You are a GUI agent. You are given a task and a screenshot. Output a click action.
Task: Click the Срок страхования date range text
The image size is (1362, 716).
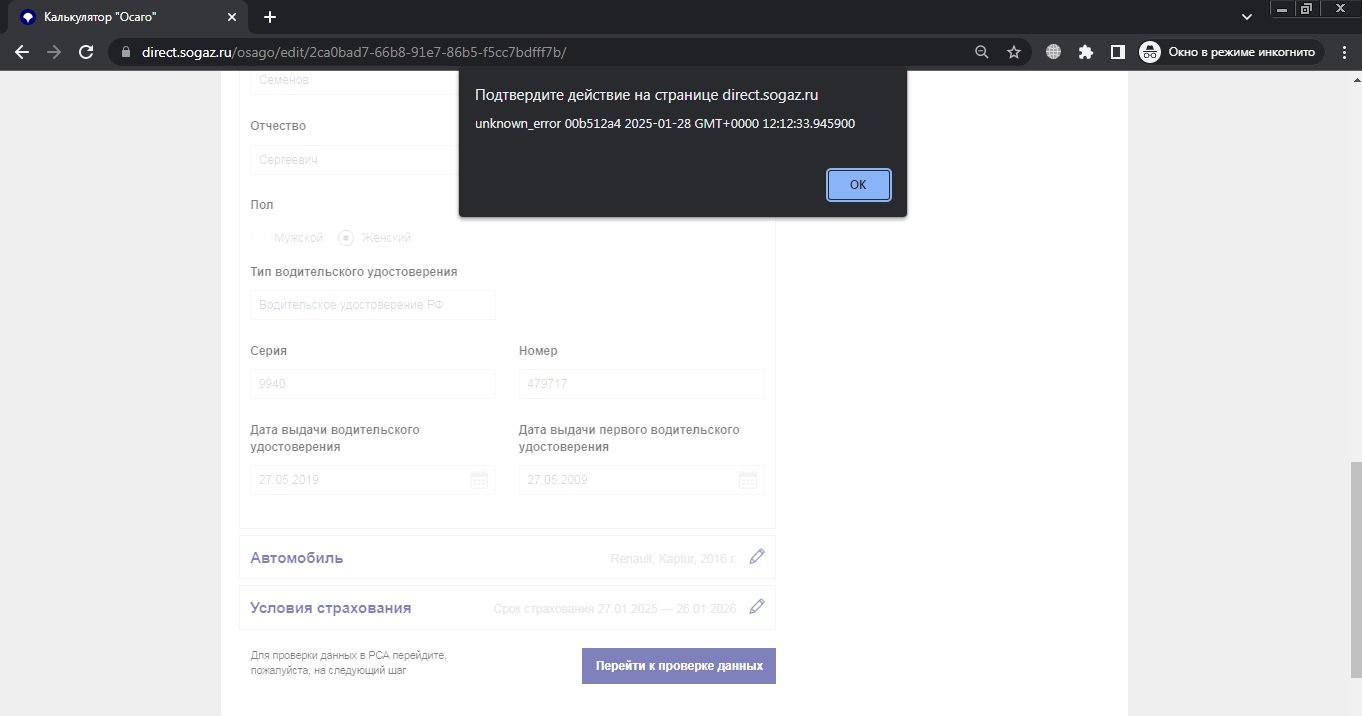tap(615, 608)
